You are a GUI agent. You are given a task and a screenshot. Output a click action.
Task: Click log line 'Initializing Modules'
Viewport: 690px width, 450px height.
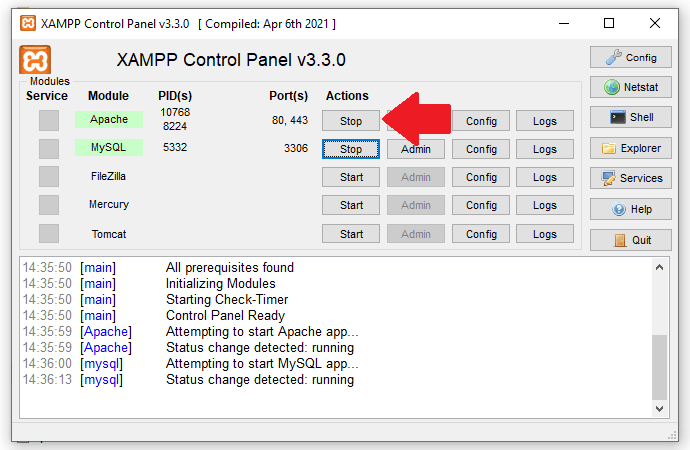220,283
